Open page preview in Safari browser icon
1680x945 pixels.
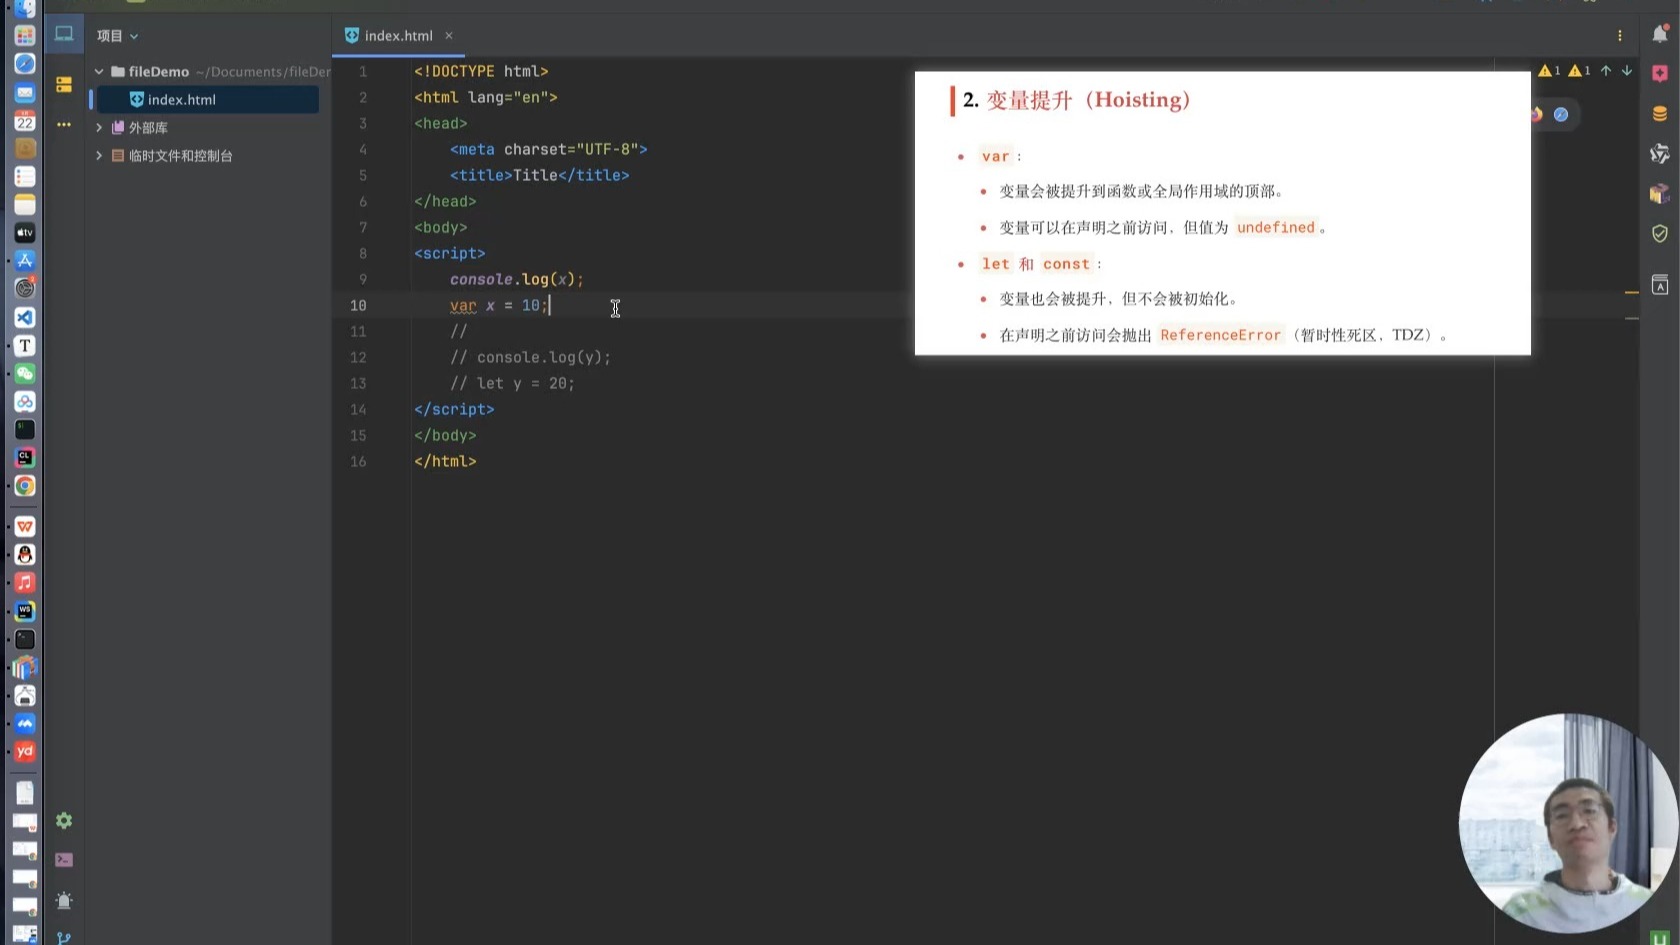tap(1561, 114)
